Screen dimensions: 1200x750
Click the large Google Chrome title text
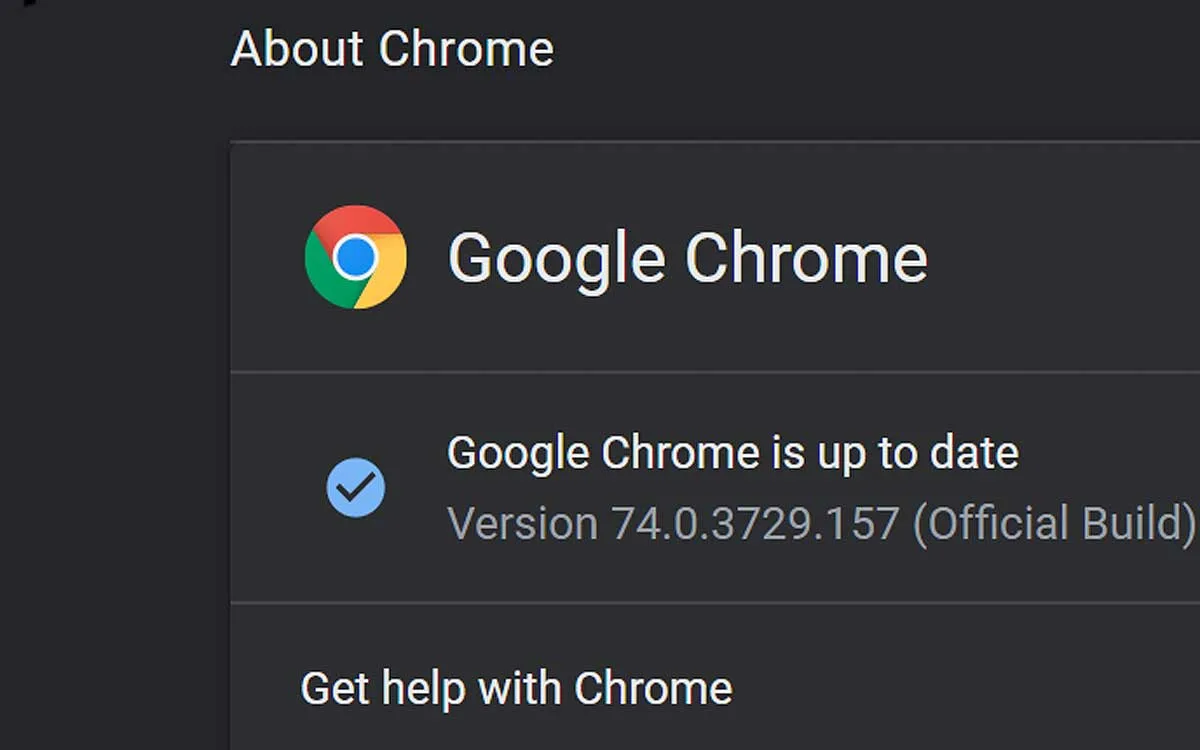coord(687,257)
